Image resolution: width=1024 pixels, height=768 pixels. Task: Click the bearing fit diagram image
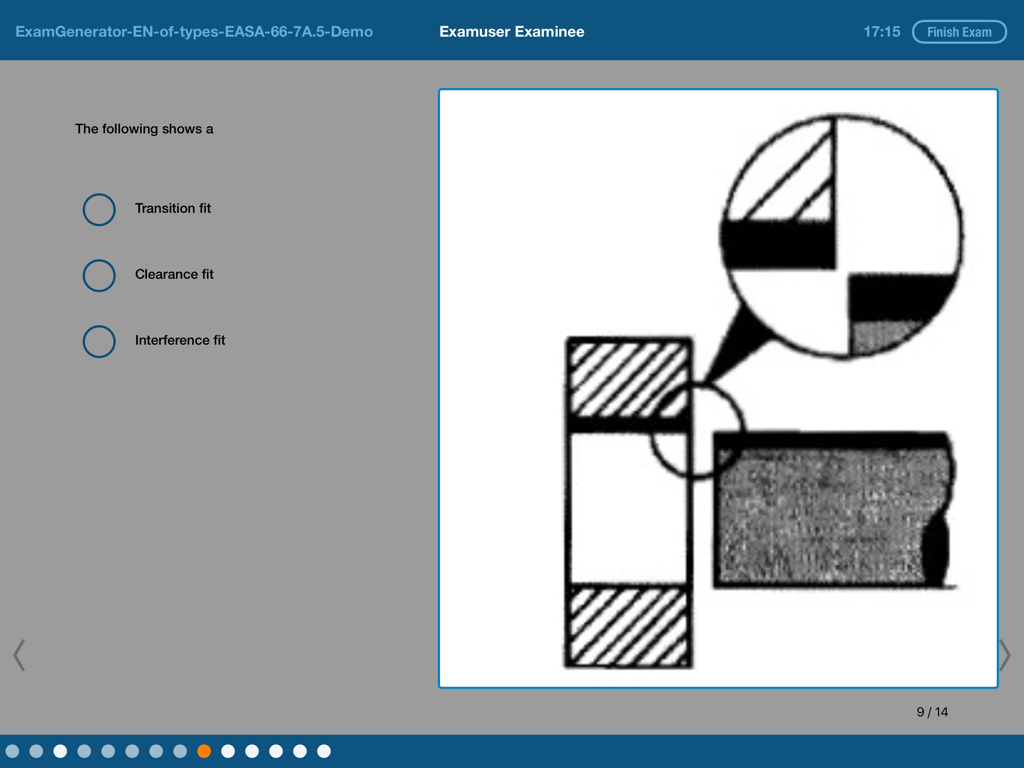[717, 388]
